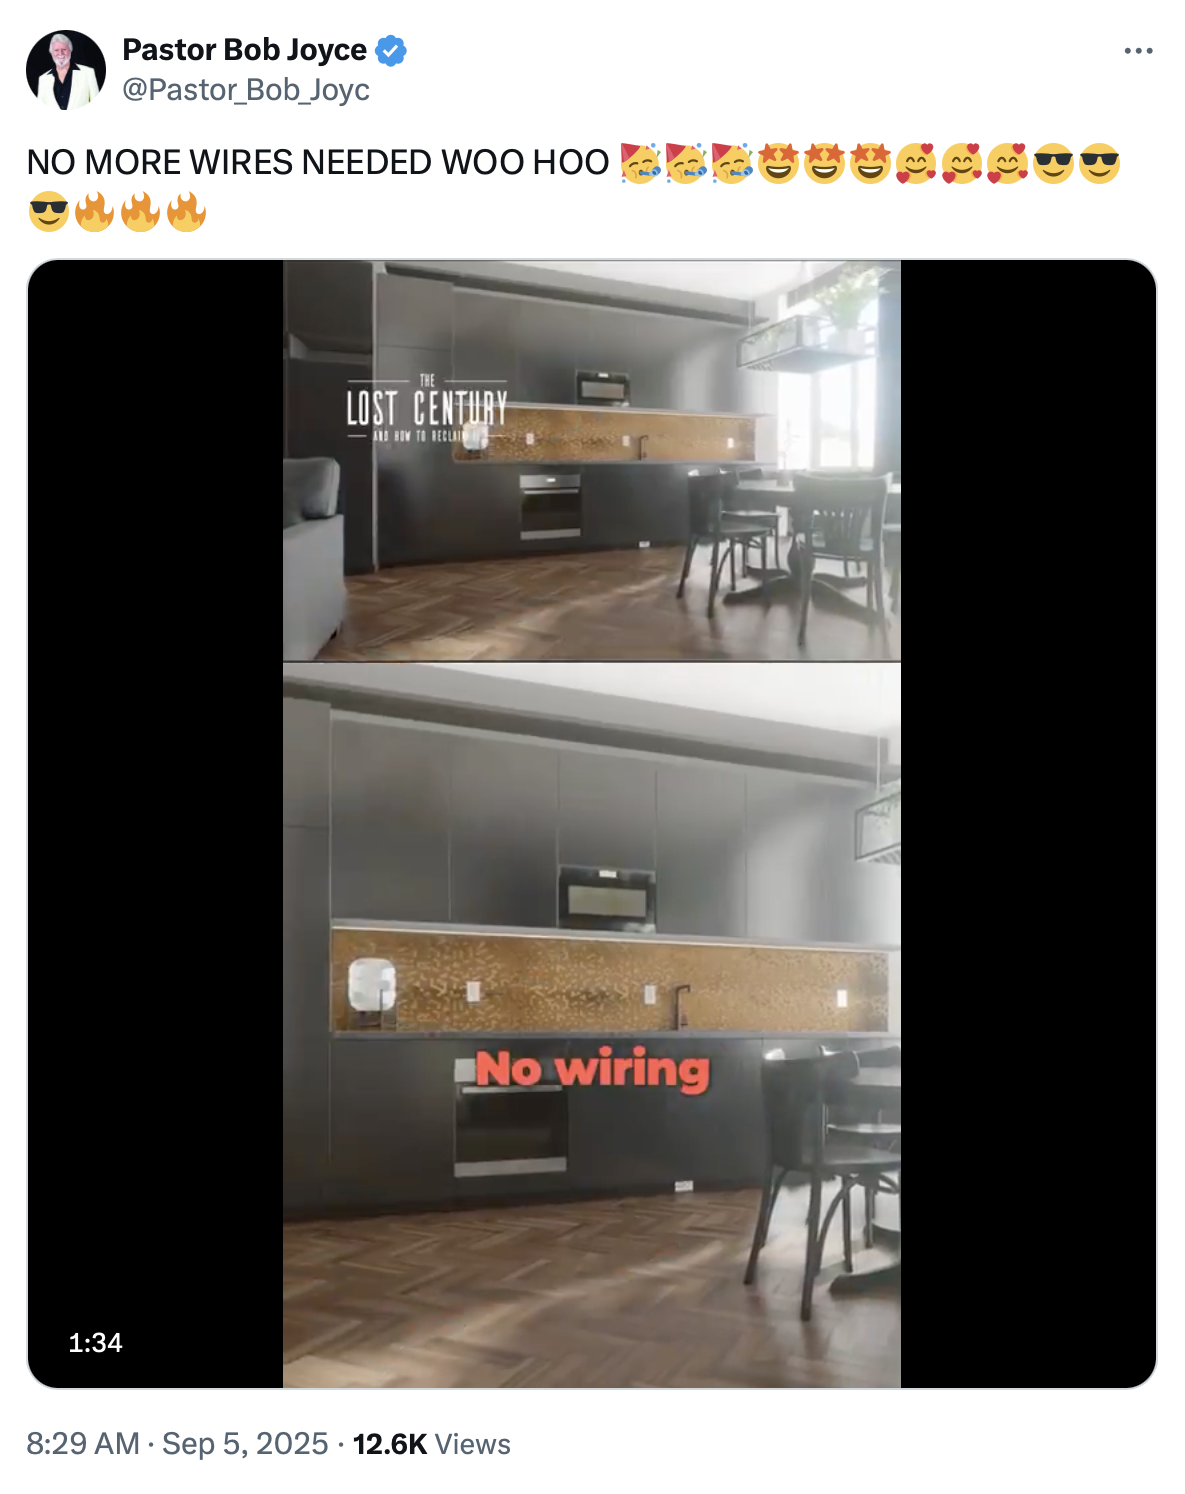
Task: Click the Sep 5, 2025 date
Action: pyautogui.click(x=245, y=1444)
